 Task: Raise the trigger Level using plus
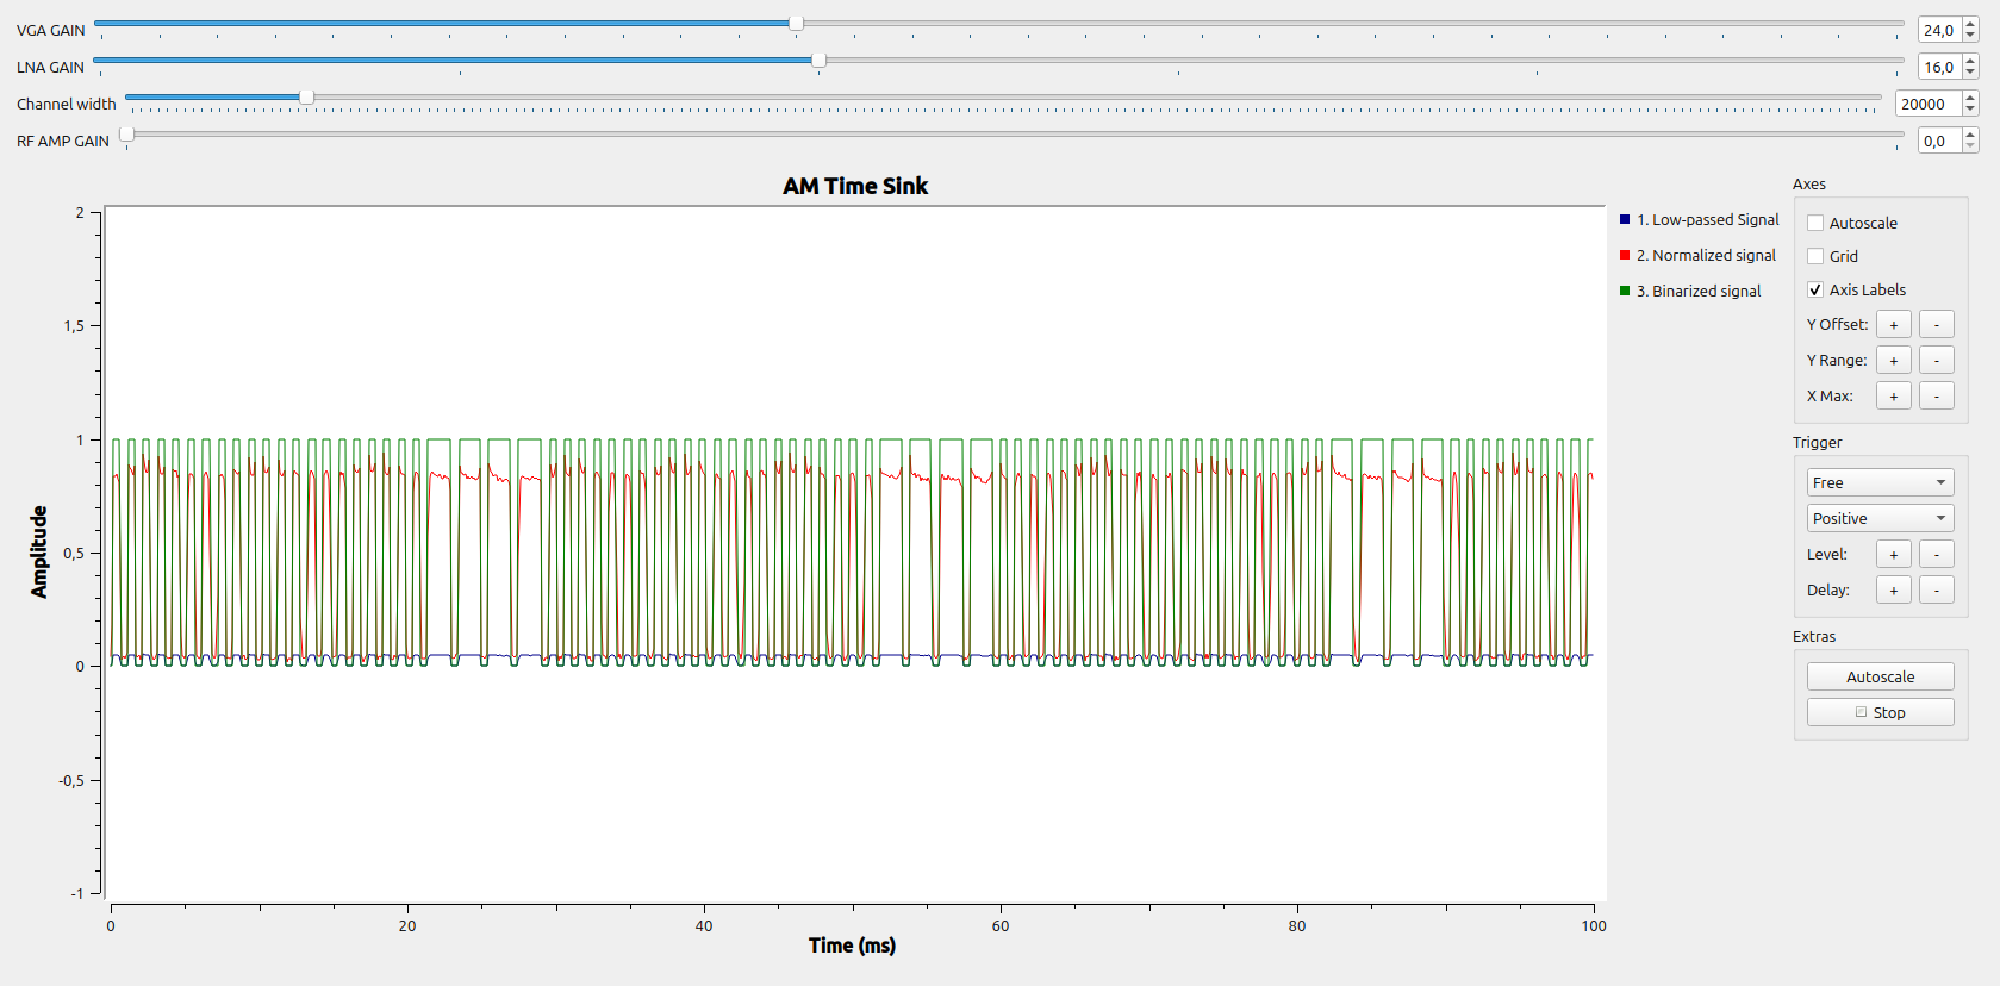pyautogui.click(x=1893, y=553)
